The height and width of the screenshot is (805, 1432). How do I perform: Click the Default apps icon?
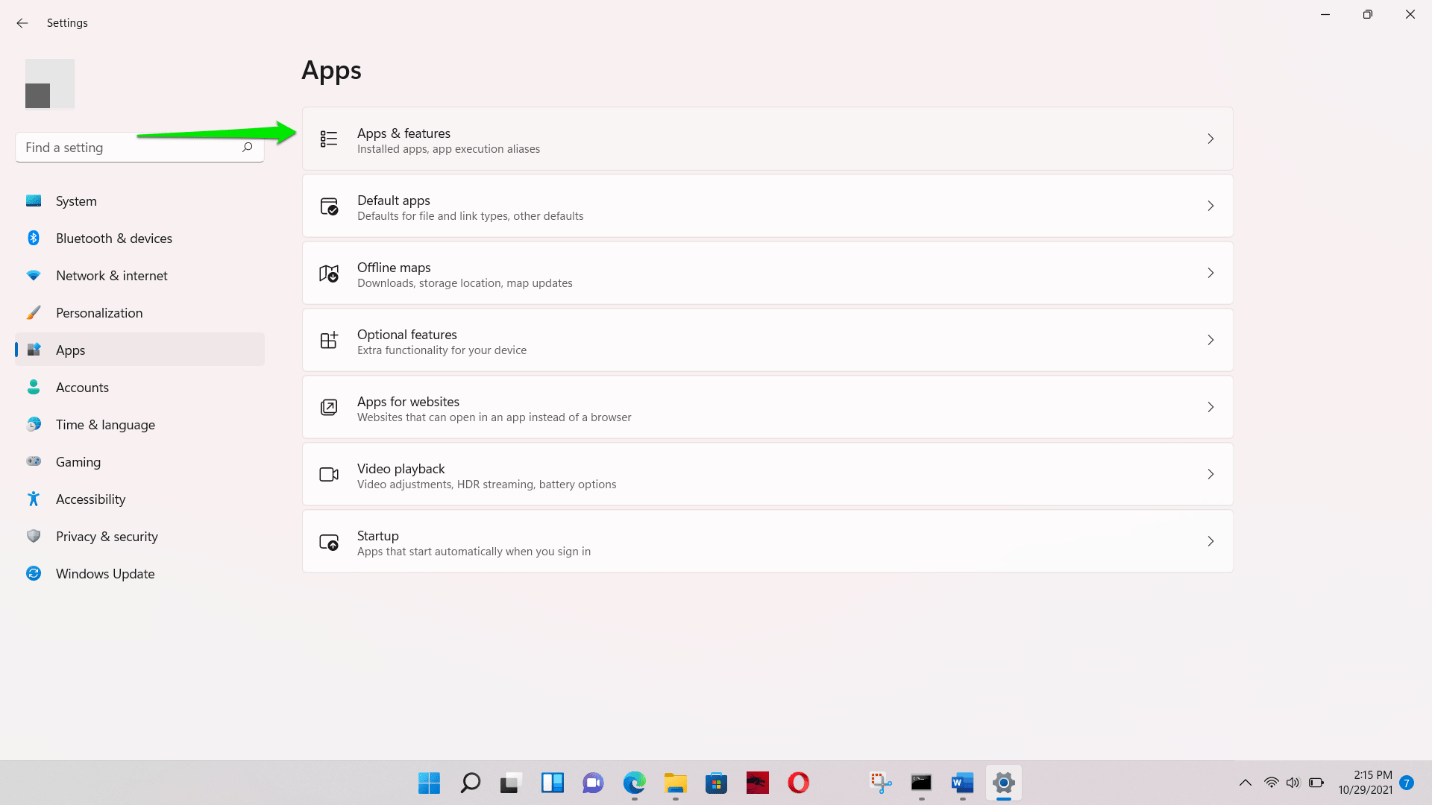pos(329,206)
